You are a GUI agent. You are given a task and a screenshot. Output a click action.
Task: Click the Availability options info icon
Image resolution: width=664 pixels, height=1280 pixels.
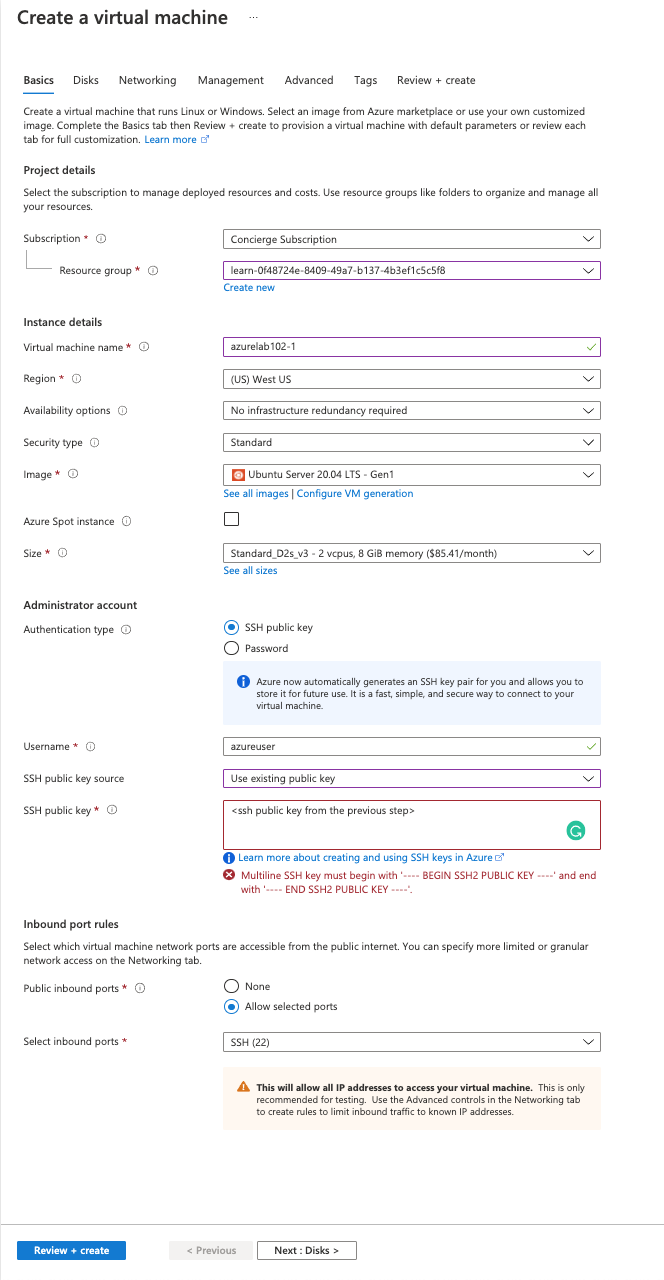click(122, 411)
